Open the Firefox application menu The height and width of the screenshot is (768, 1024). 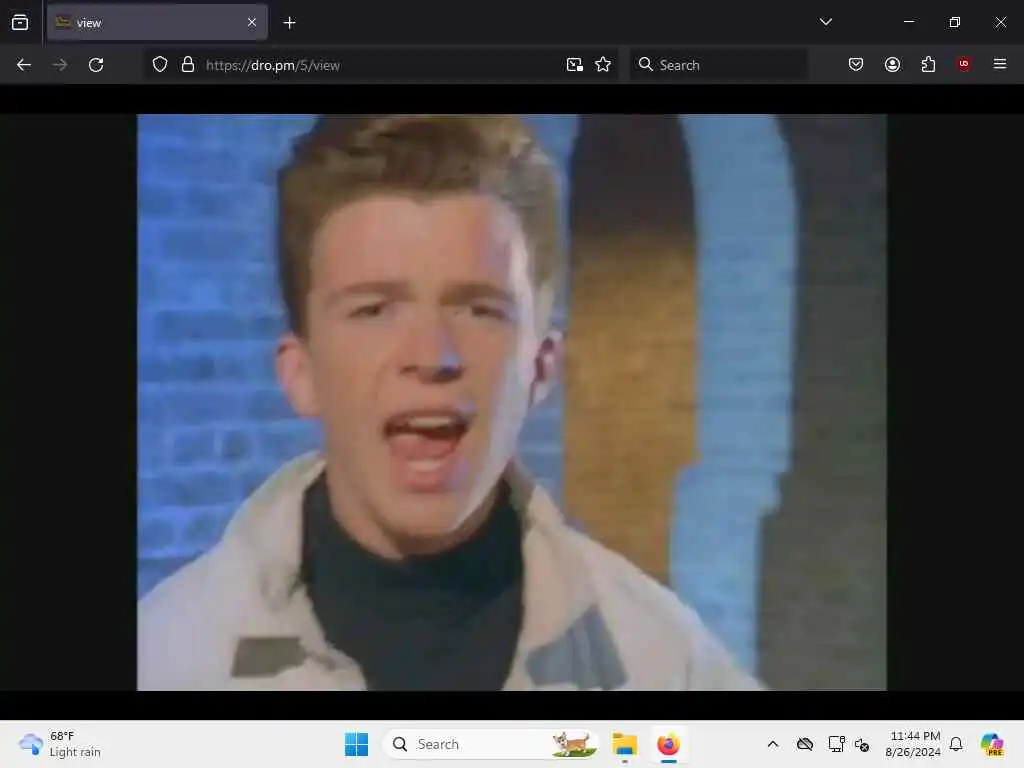pos(1000,64)
